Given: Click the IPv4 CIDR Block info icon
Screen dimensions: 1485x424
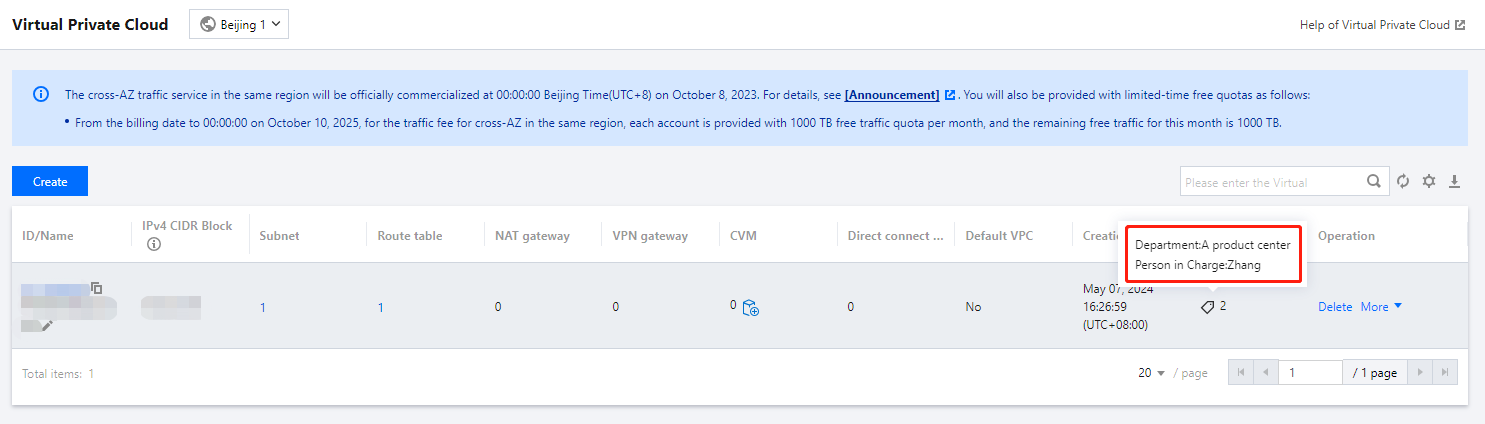Looking at the screenshot, I should [154, 244].
